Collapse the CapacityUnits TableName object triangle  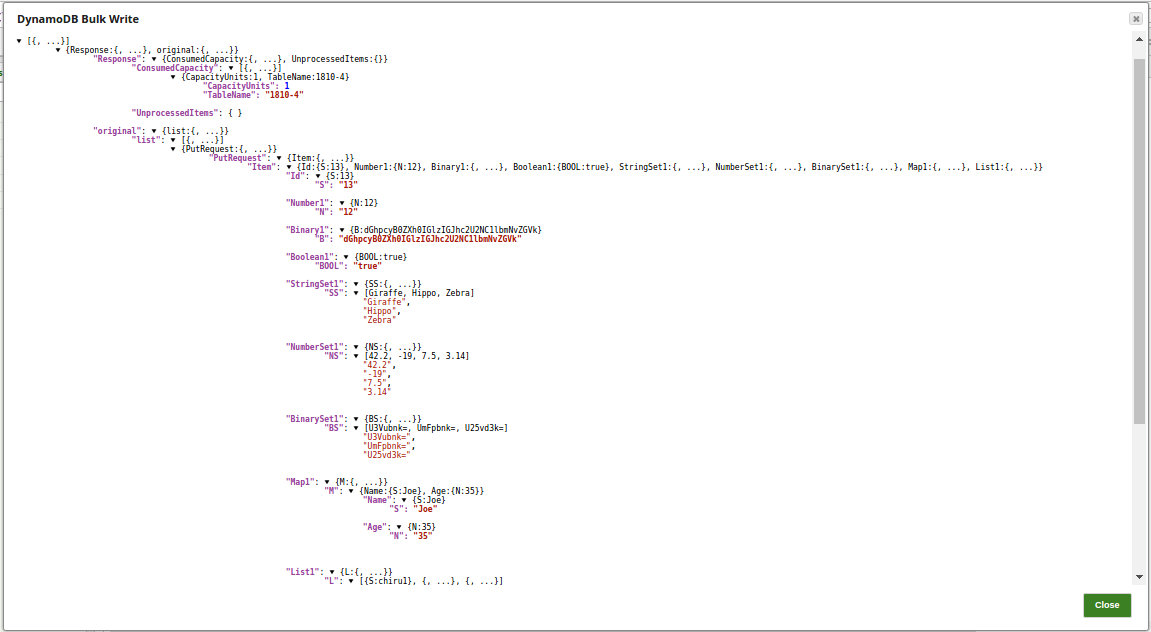(173, 77)
